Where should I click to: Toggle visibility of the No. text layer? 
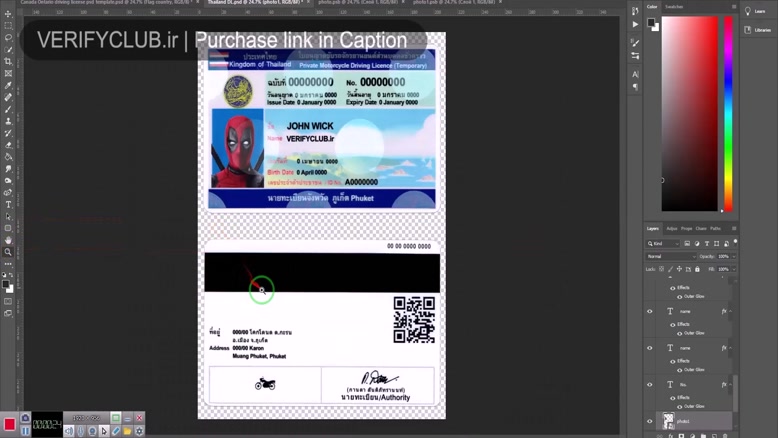[x=650, y=384]
